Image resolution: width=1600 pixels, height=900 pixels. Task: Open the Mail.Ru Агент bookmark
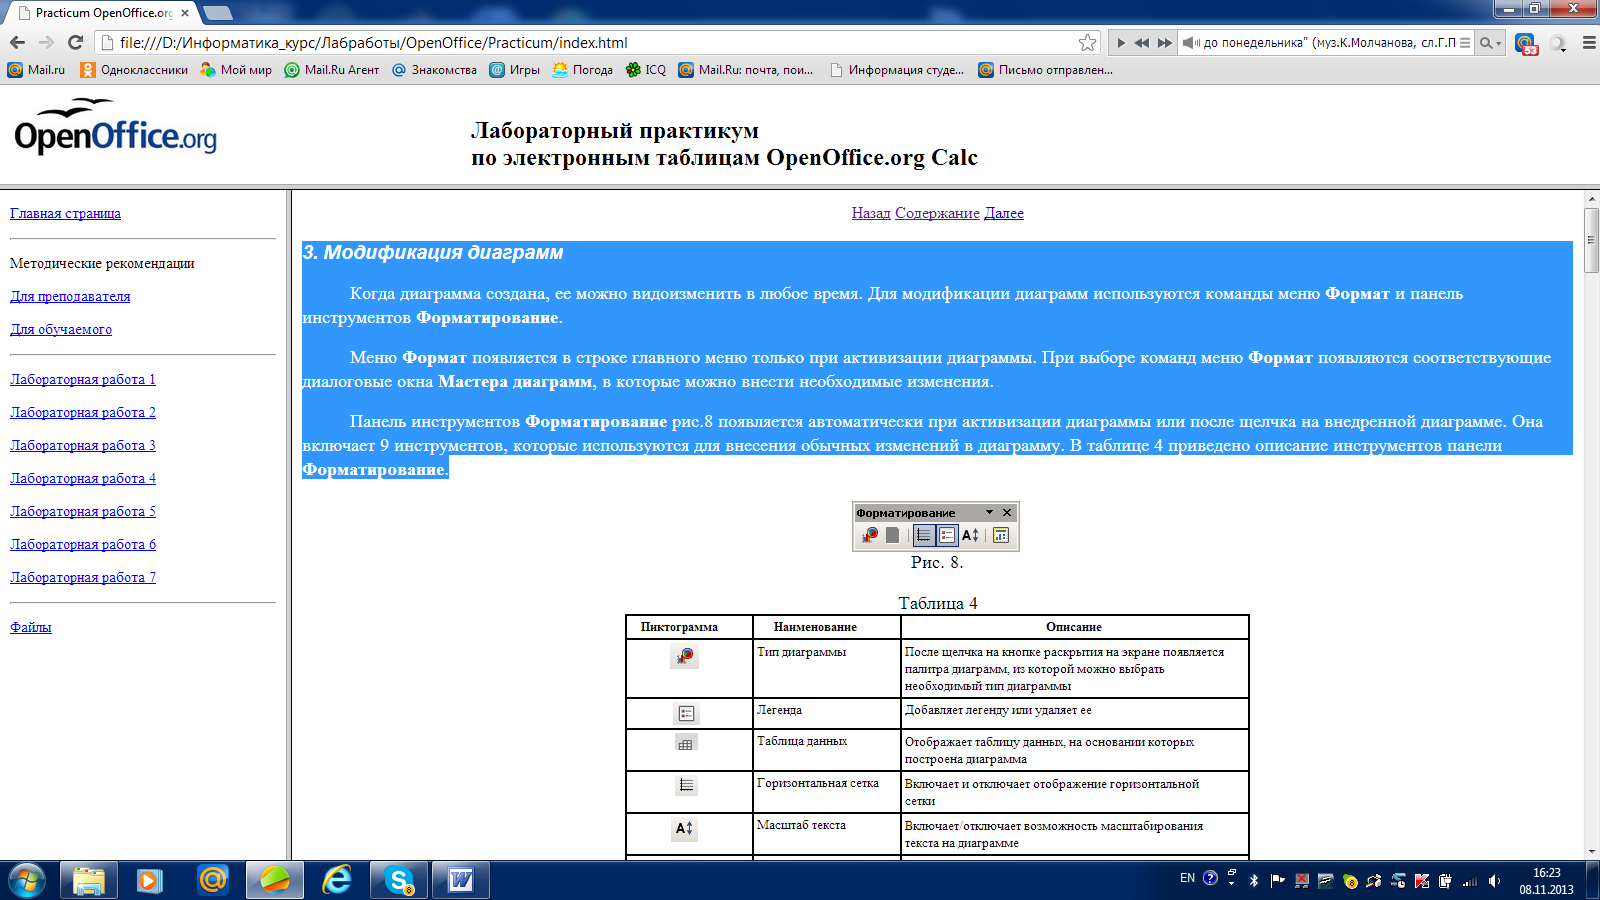click(332, 70)
